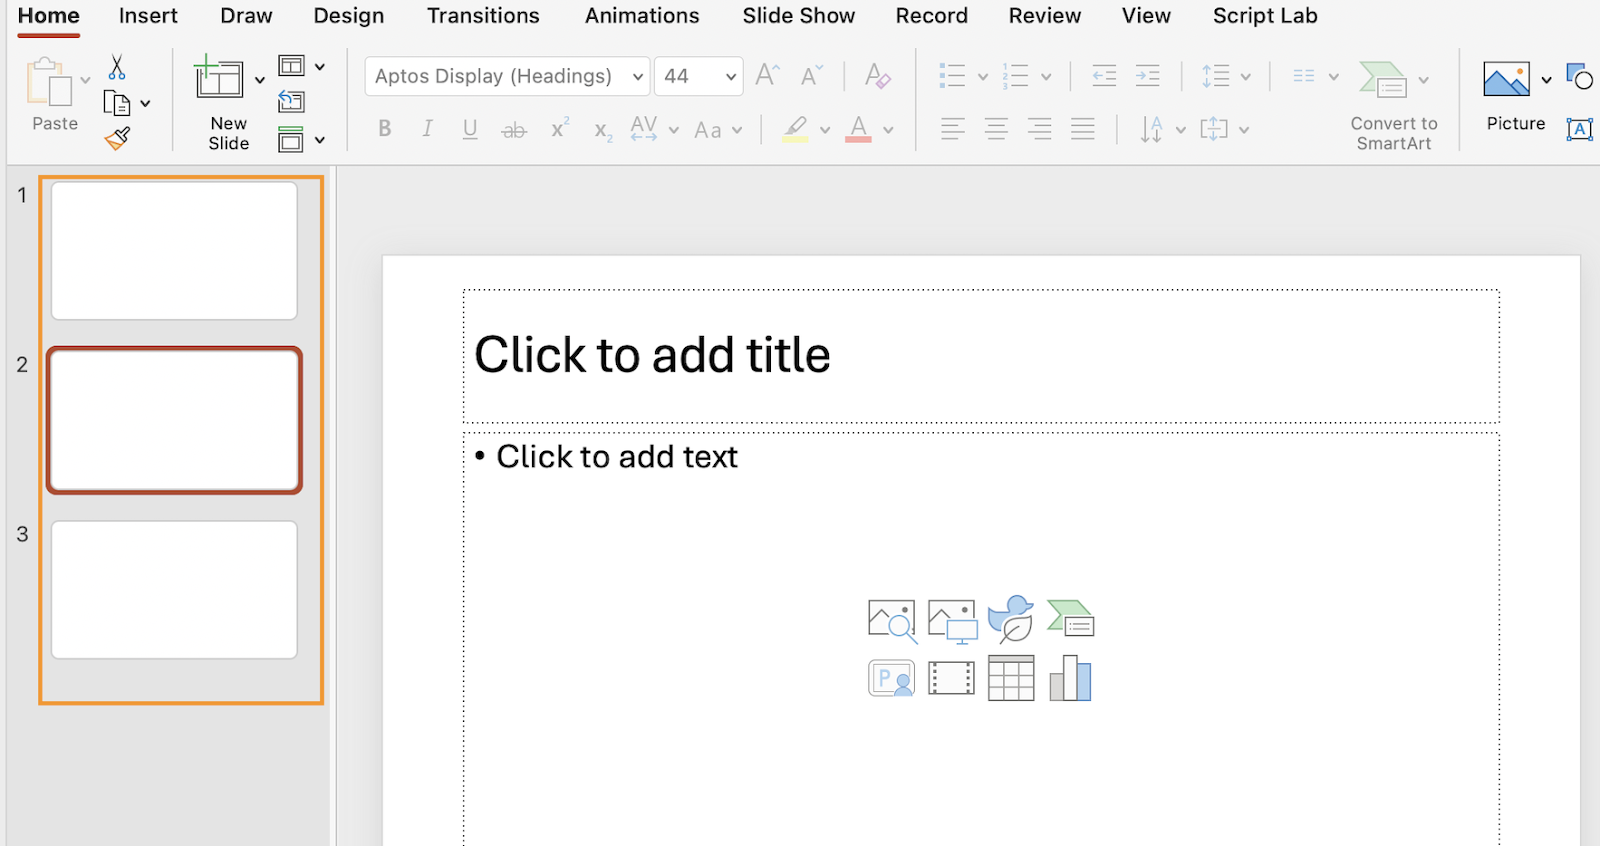Insert a chart using placeholder icon
The image size is (1600, 846).
coord(1070,679)
